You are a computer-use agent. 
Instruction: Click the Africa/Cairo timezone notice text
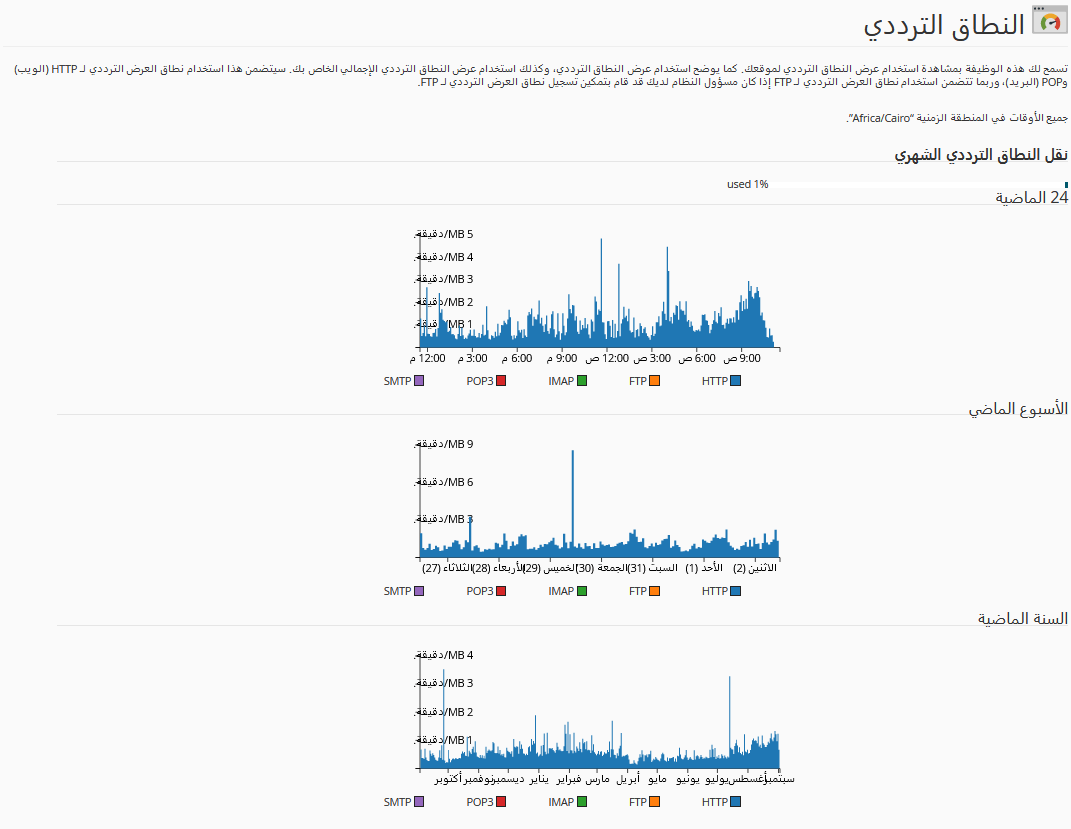point(957,118)
